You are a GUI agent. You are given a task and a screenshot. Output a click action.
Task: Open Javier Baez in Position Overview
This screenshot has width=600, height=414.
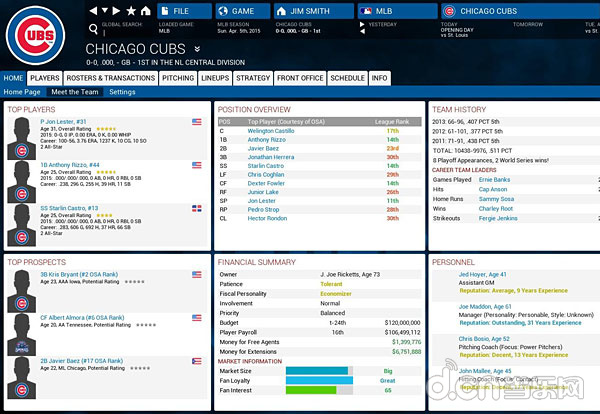263,148
